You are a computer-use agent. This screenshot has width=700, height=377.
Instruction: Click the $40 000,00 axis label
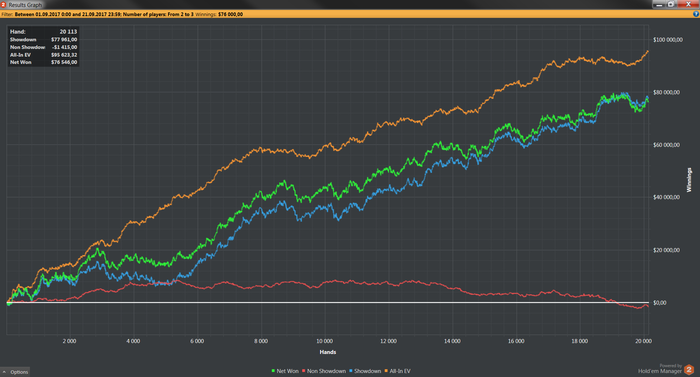[x=666, y=197]
